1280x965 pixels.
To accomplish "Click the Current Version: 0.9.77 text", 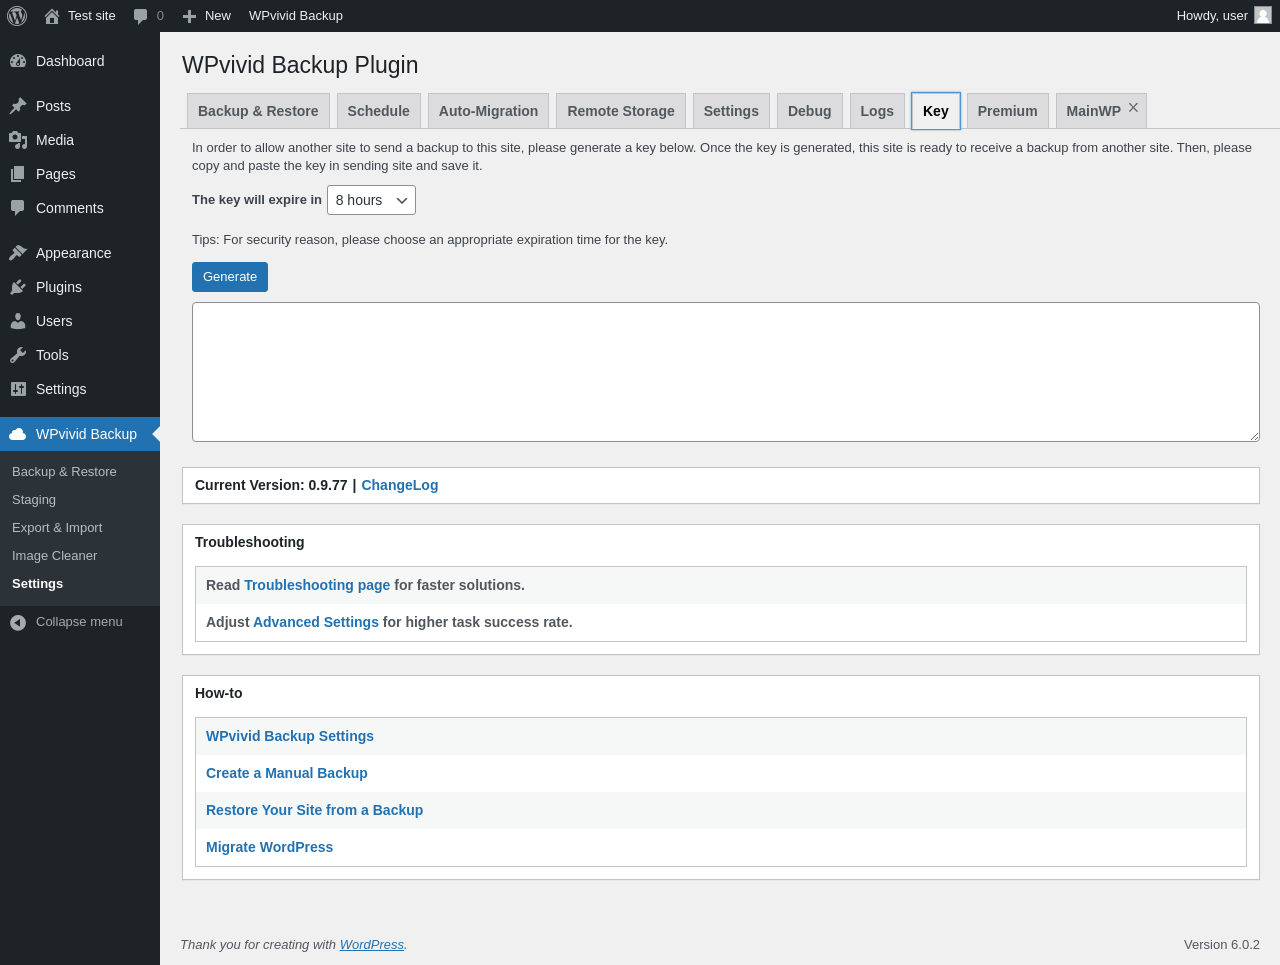I will click(x=271, y=485).
